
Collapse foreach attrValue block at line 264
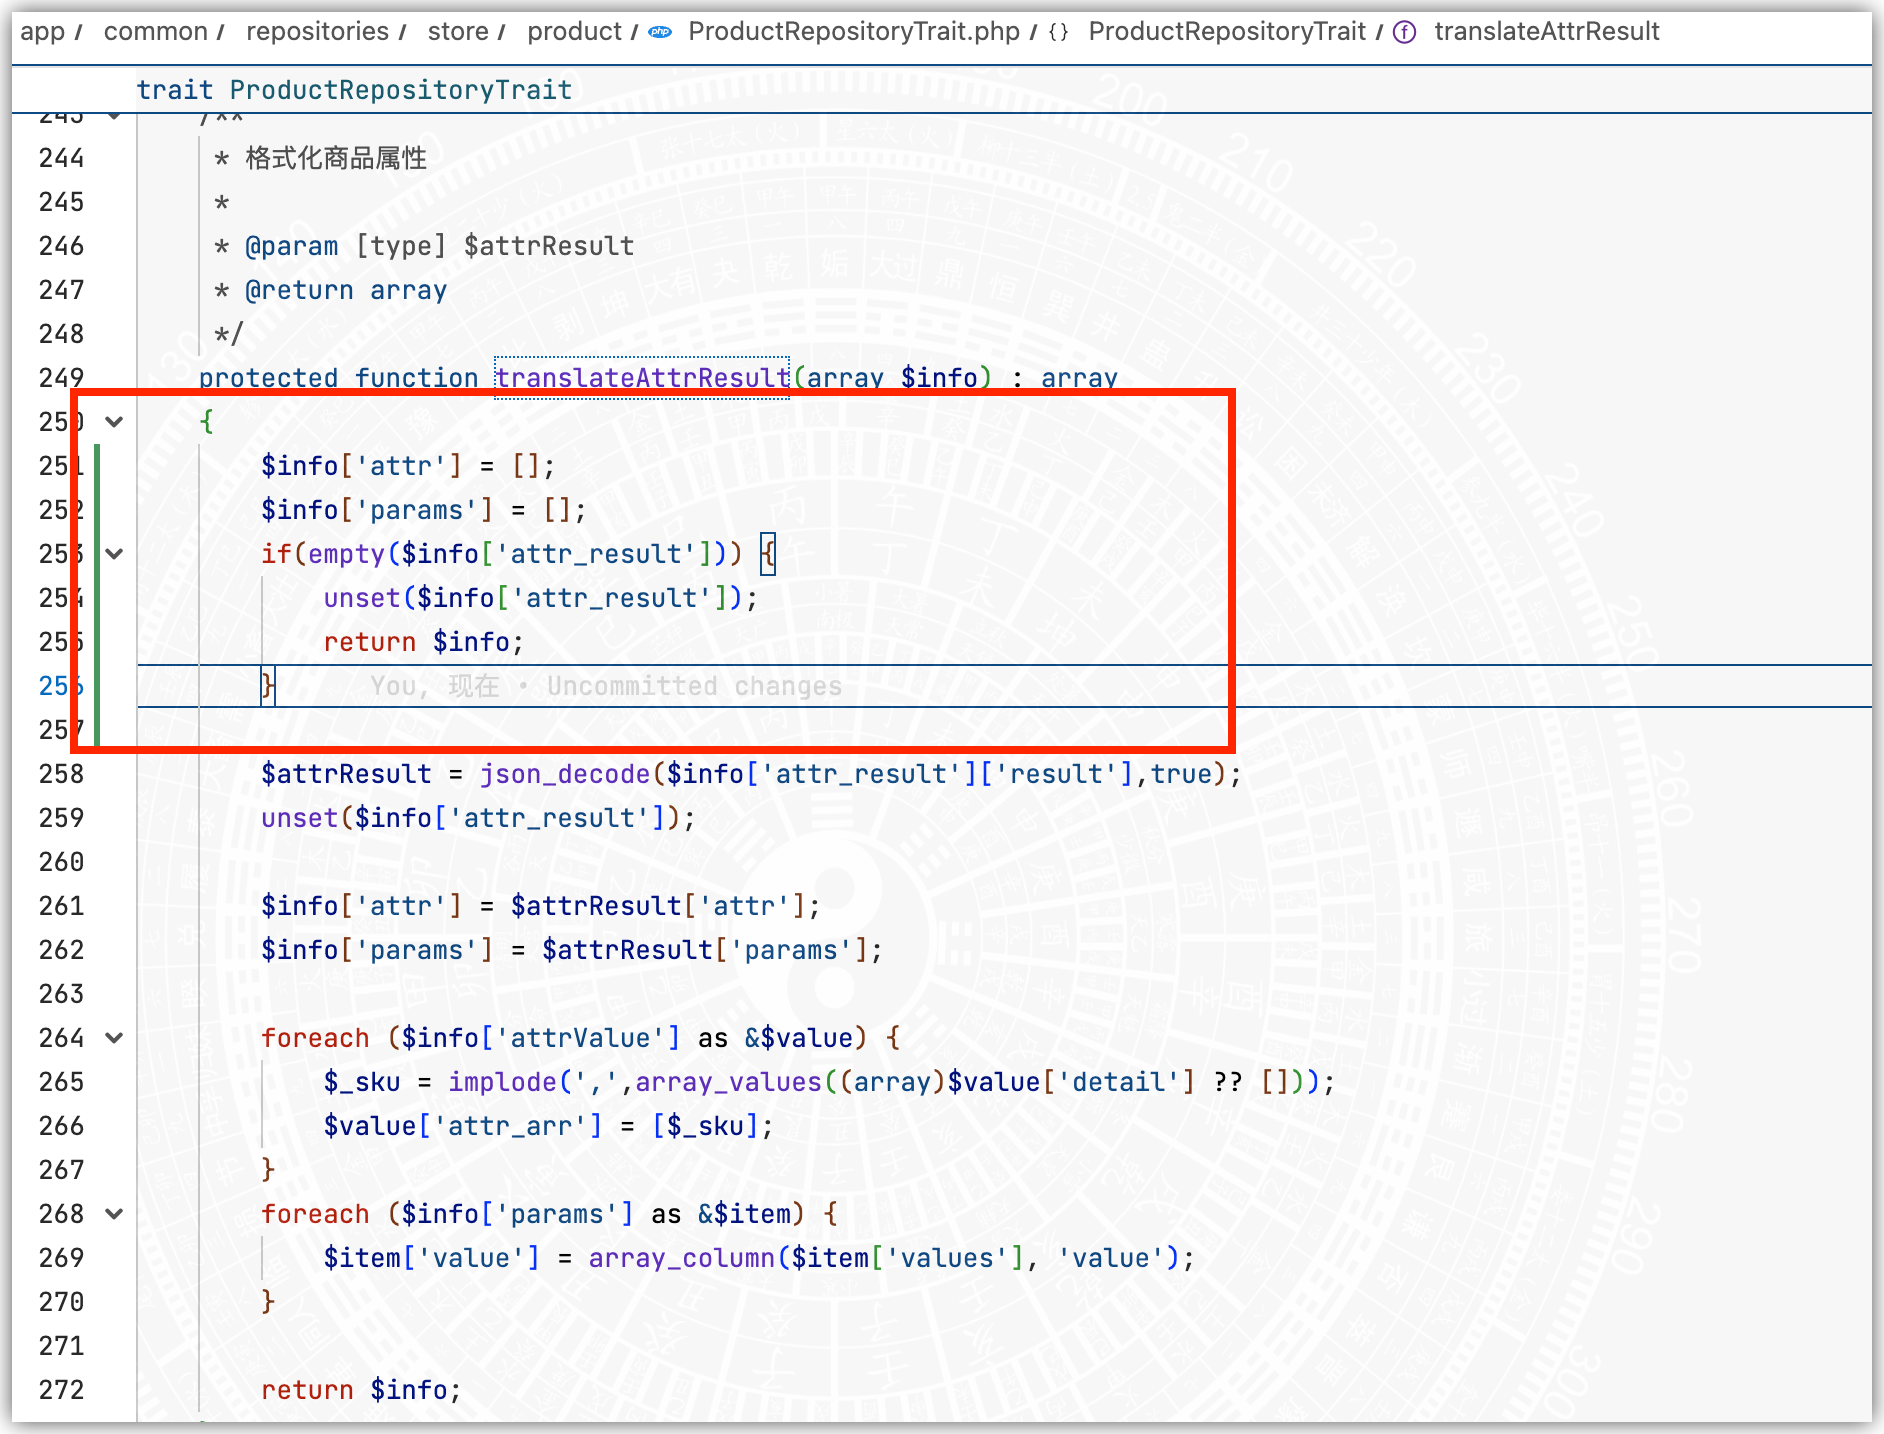(x=115, y=1038)
